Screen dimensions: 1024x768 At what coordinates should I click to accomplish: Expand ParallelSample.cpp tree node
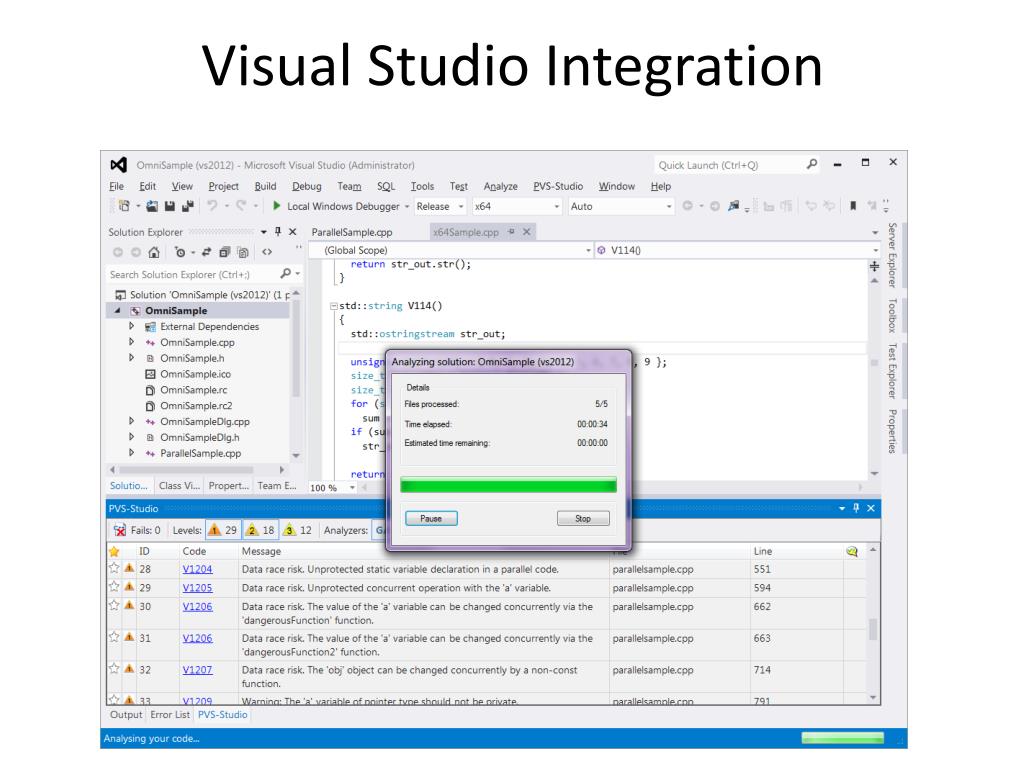pos(131,453)
